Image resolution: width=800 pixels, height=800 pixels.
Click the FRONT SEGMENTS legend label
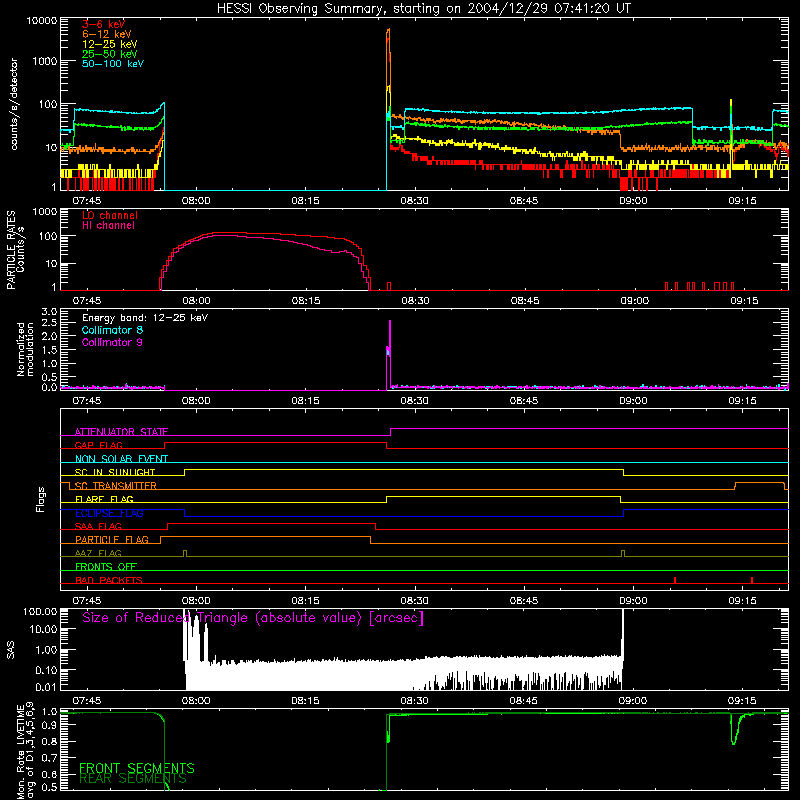pyautogui.click(x=137, y=768)
